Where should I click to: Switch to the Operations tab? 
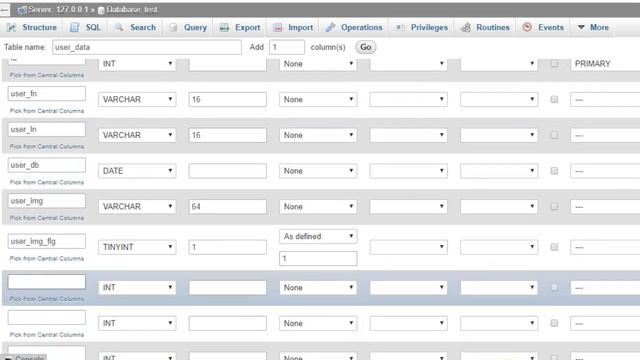[x=354, y=27]
